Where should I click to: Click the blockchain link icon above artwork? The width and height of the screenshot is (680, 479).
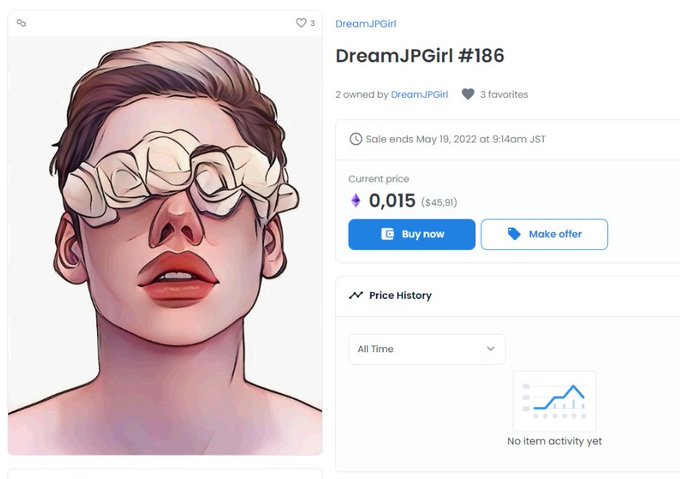[x=21, y=23]
